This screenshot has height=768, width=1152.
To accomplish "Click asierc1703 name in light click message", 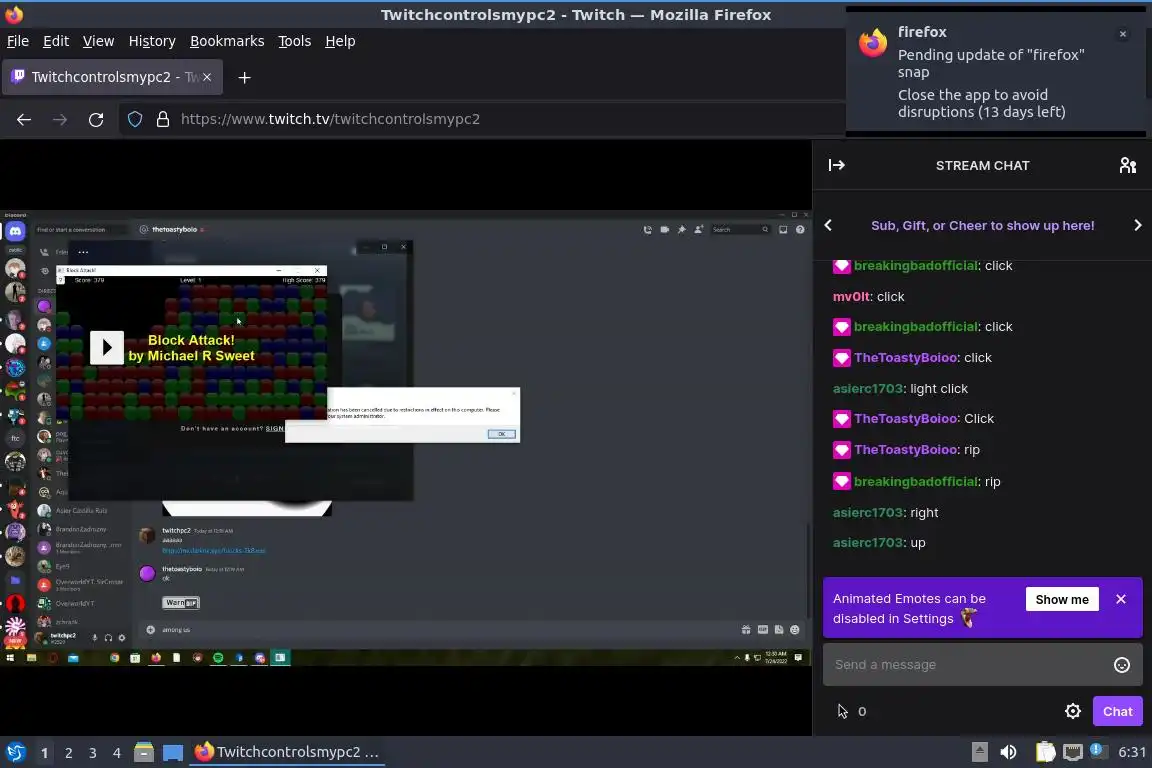I will [868, 389].
